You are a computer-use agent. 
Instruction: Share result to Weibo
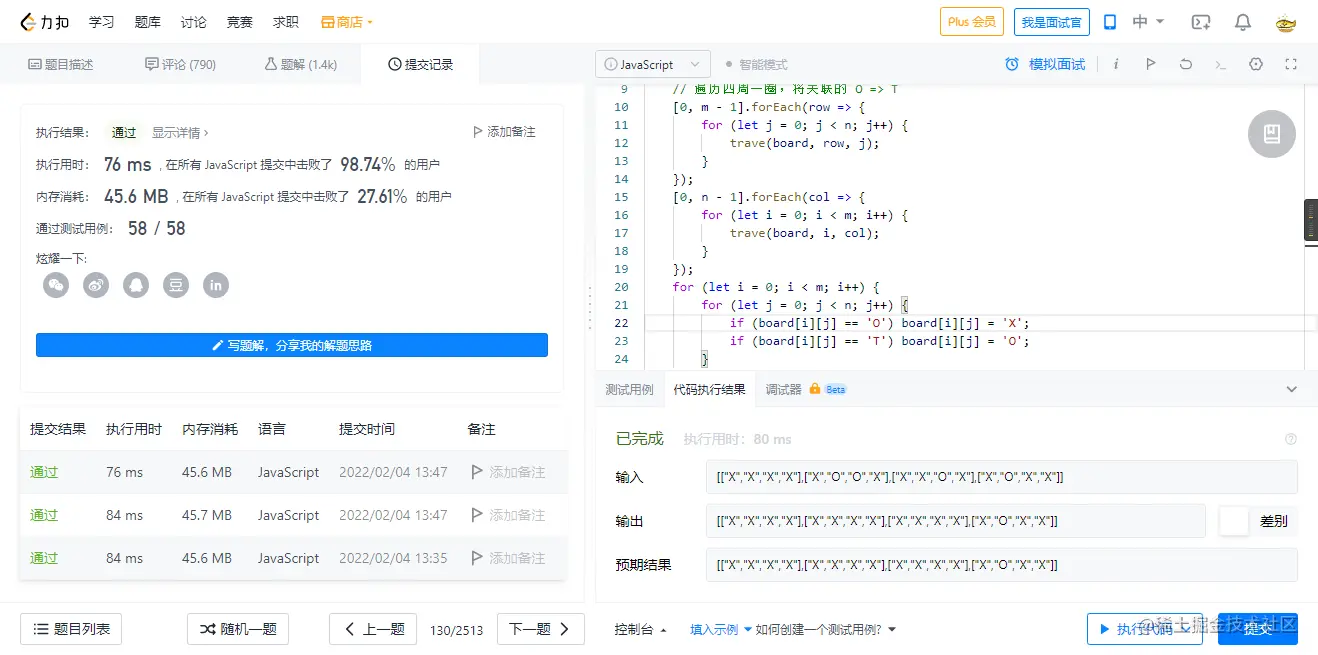[96, 285]
